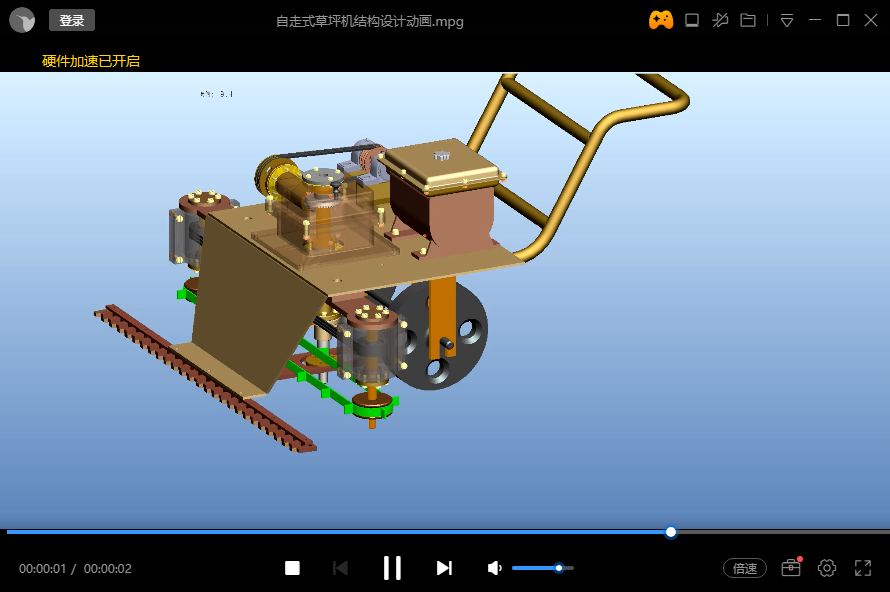Image resolution: width=890 pixels, height=592 pixels.
Task: Go to the previous video
Action: coord(341,568)
